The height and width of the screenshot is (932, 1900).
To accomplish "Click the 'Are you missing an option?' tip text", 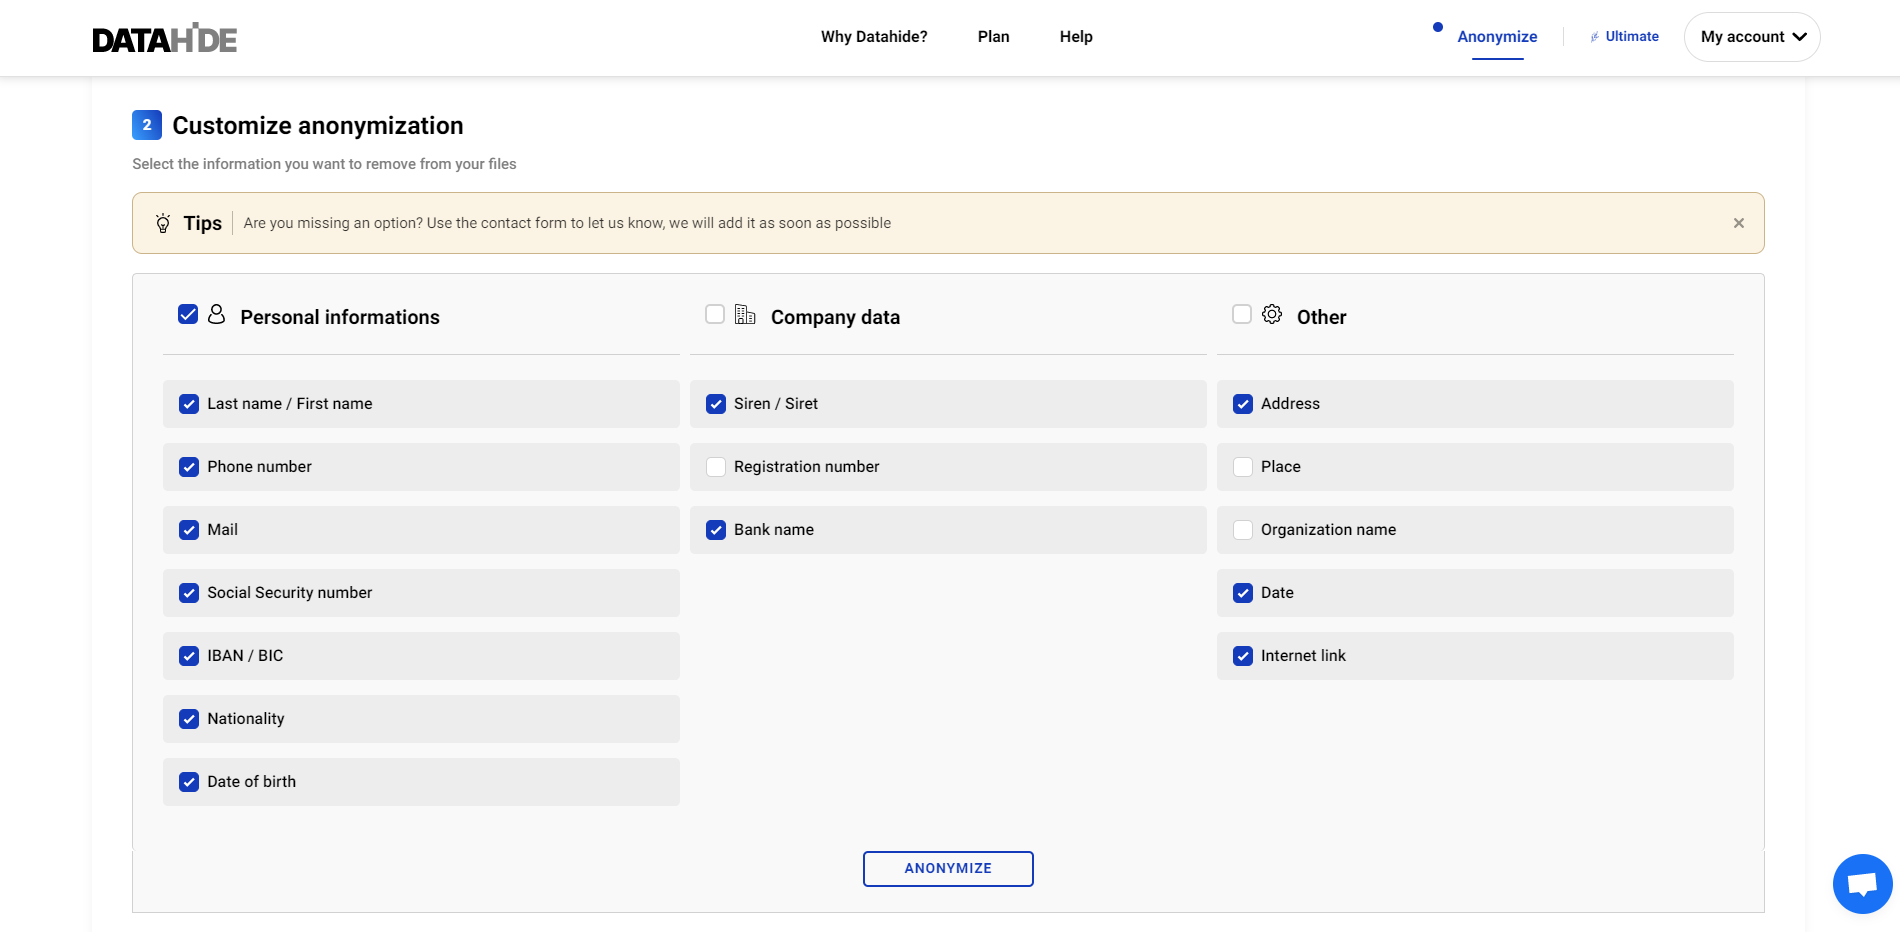I will [567, 223].
